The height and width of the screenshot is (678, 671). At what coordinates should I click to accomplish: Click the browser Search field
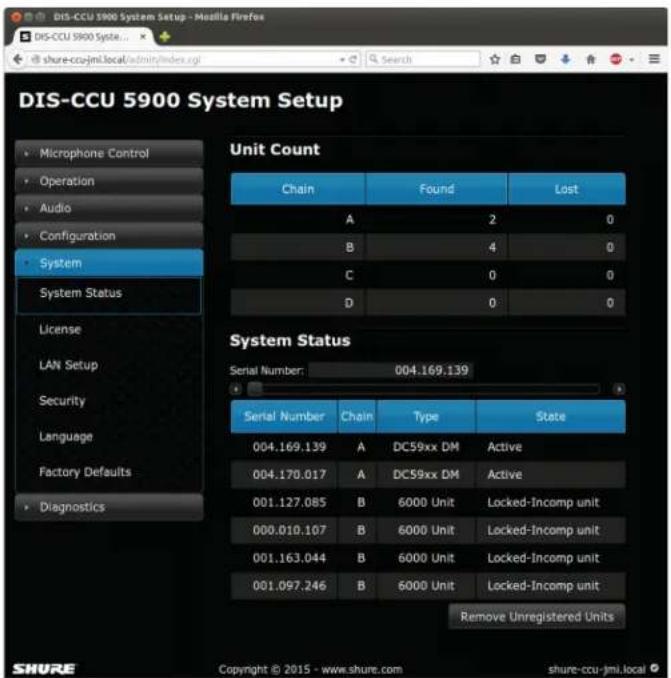tap(423, 59)
